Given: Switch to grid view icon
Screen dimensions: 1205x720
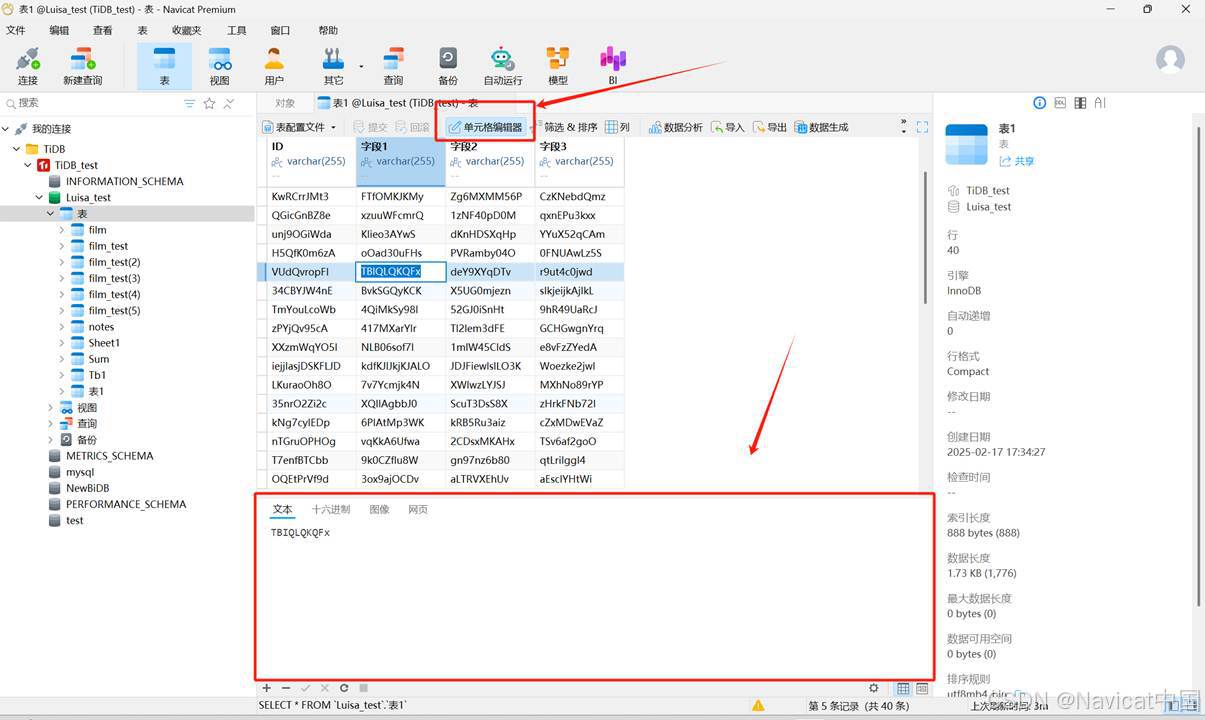Looking at the screenshot, I should [x=903, y=688].
